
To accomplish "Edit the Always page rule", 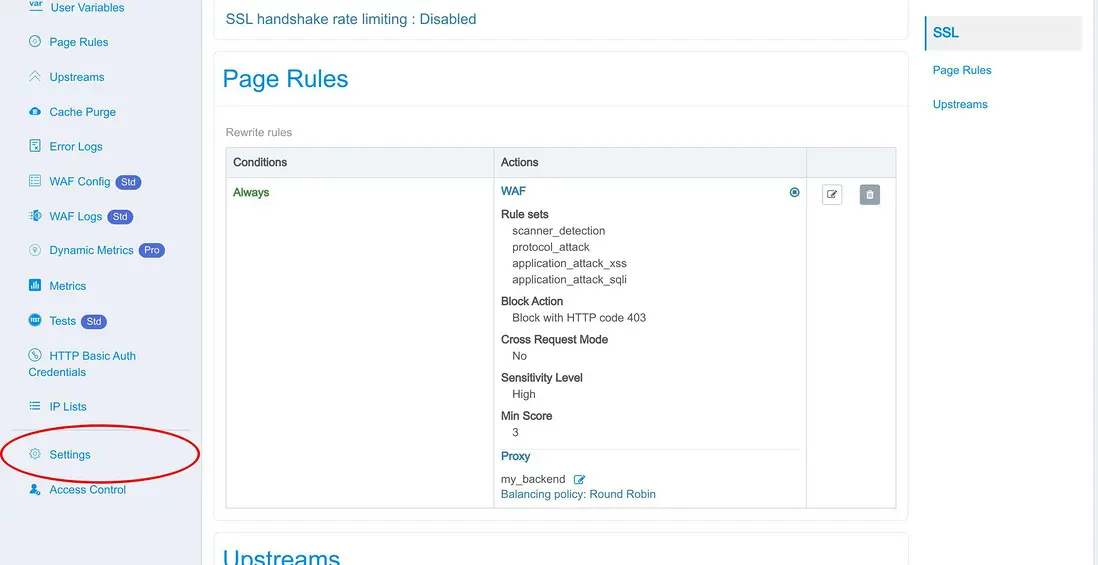I will 832,195.
